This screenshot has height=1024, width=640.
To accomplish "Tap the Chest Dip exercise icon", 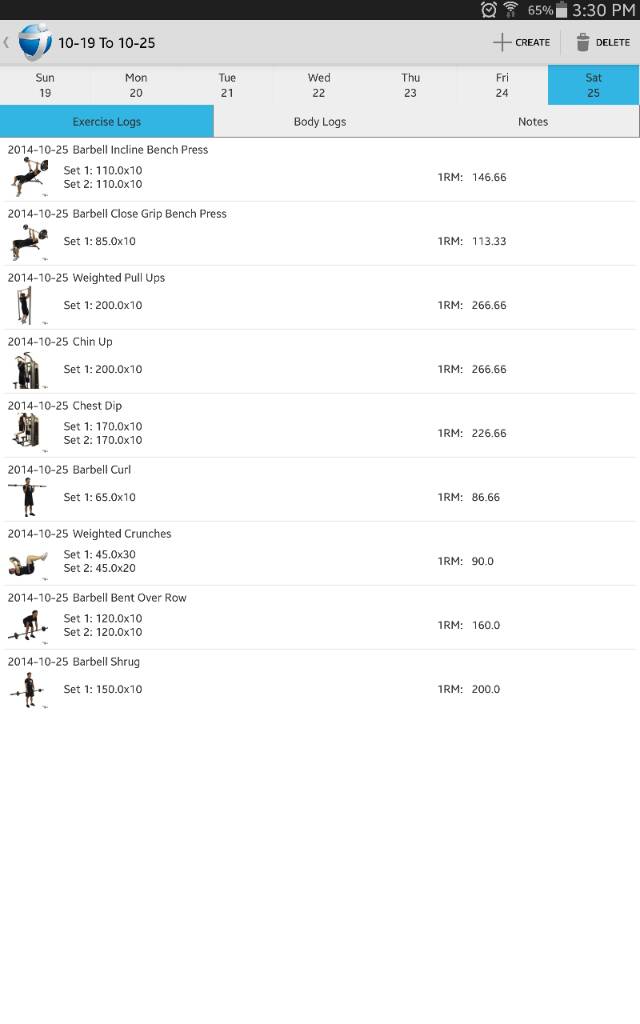I will point(25,433).
